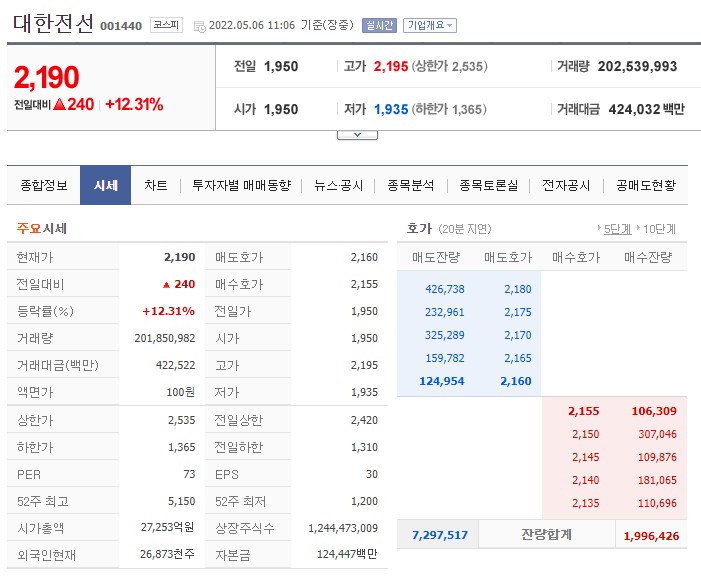Open 투자자별 매매동향 tab
The width and height of the screenshot is (701, 582).
tap(241, 185)
